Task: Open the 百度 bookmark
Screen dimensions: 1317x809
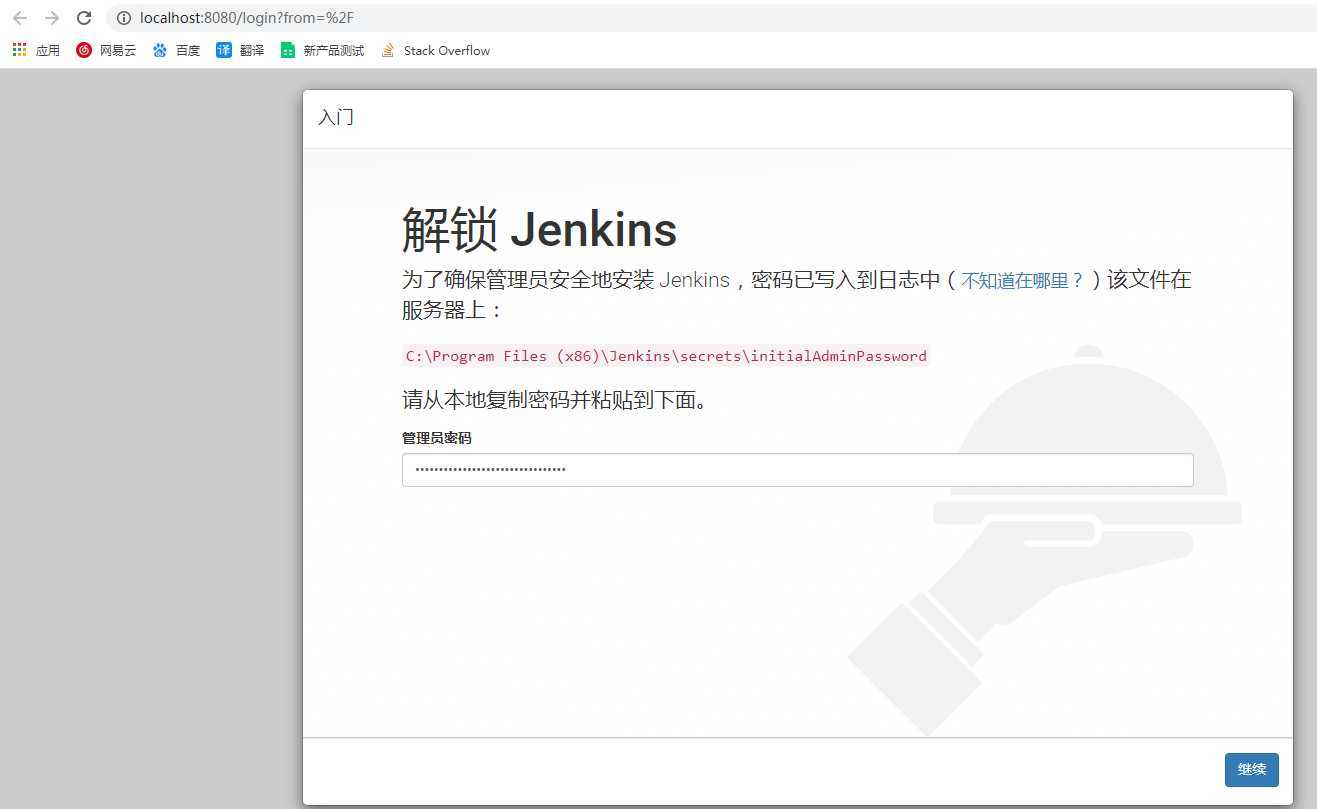Action: [x=176, y=50]
